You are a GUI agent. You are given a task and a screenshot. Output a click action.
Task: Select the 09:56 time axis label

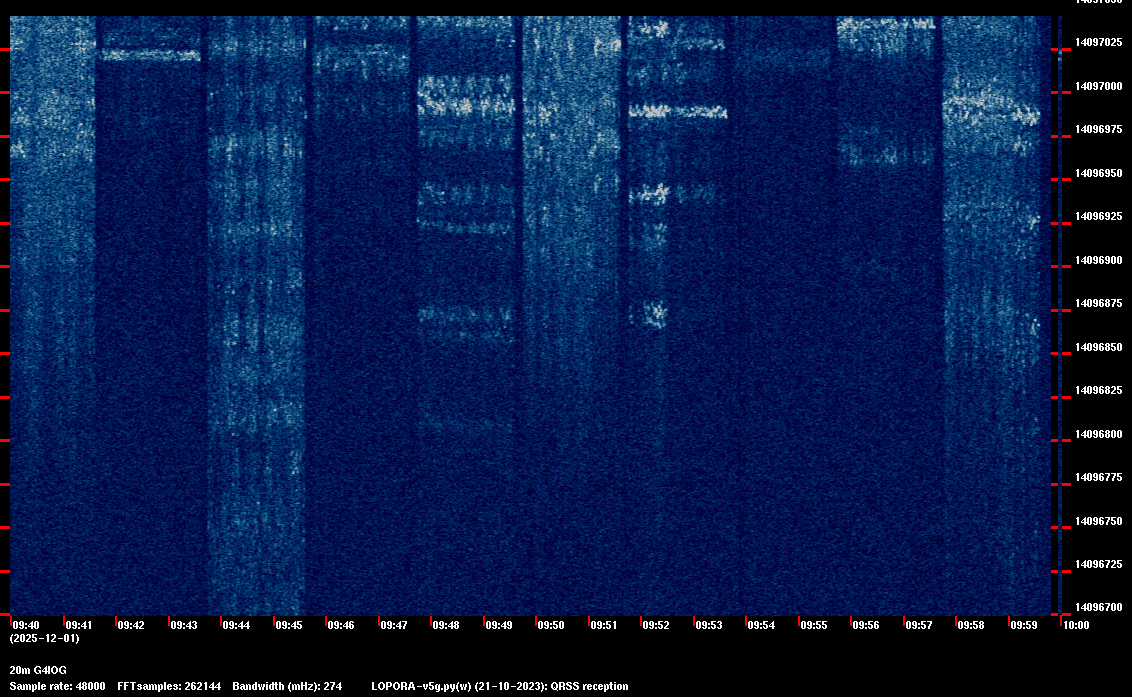click(866, 625)
